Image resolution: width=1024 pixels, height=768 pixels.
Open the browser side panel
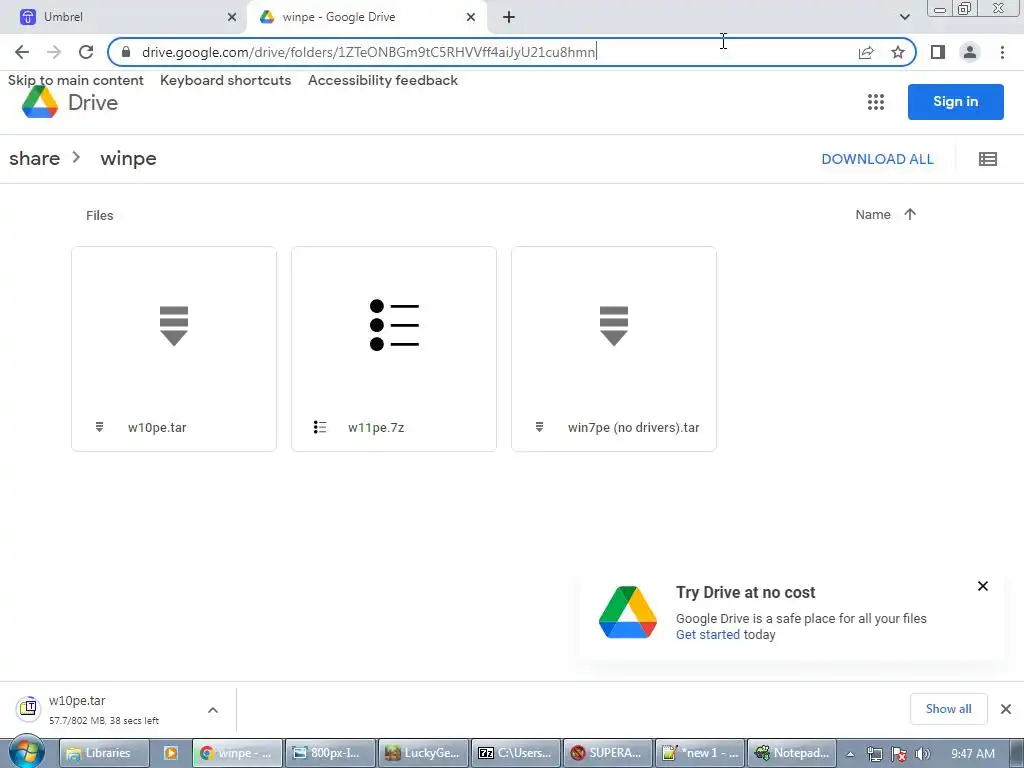click(x=938, y=52)
